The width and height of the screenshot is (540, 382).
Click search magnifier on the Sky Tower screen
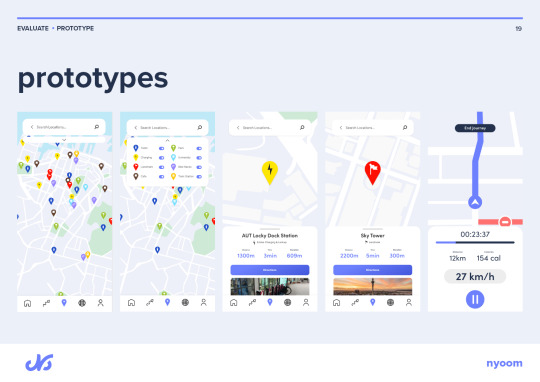(405, 127)
